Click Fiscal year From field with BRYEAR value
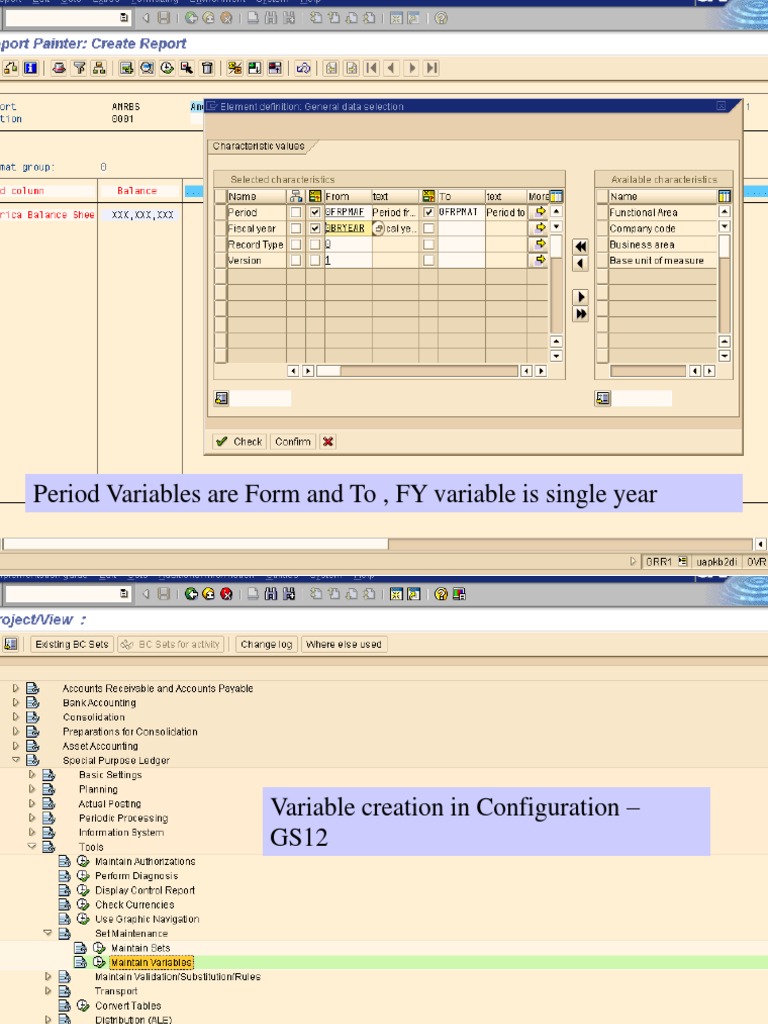This screenshot has width=768, height=1024. tap(347, 228)
